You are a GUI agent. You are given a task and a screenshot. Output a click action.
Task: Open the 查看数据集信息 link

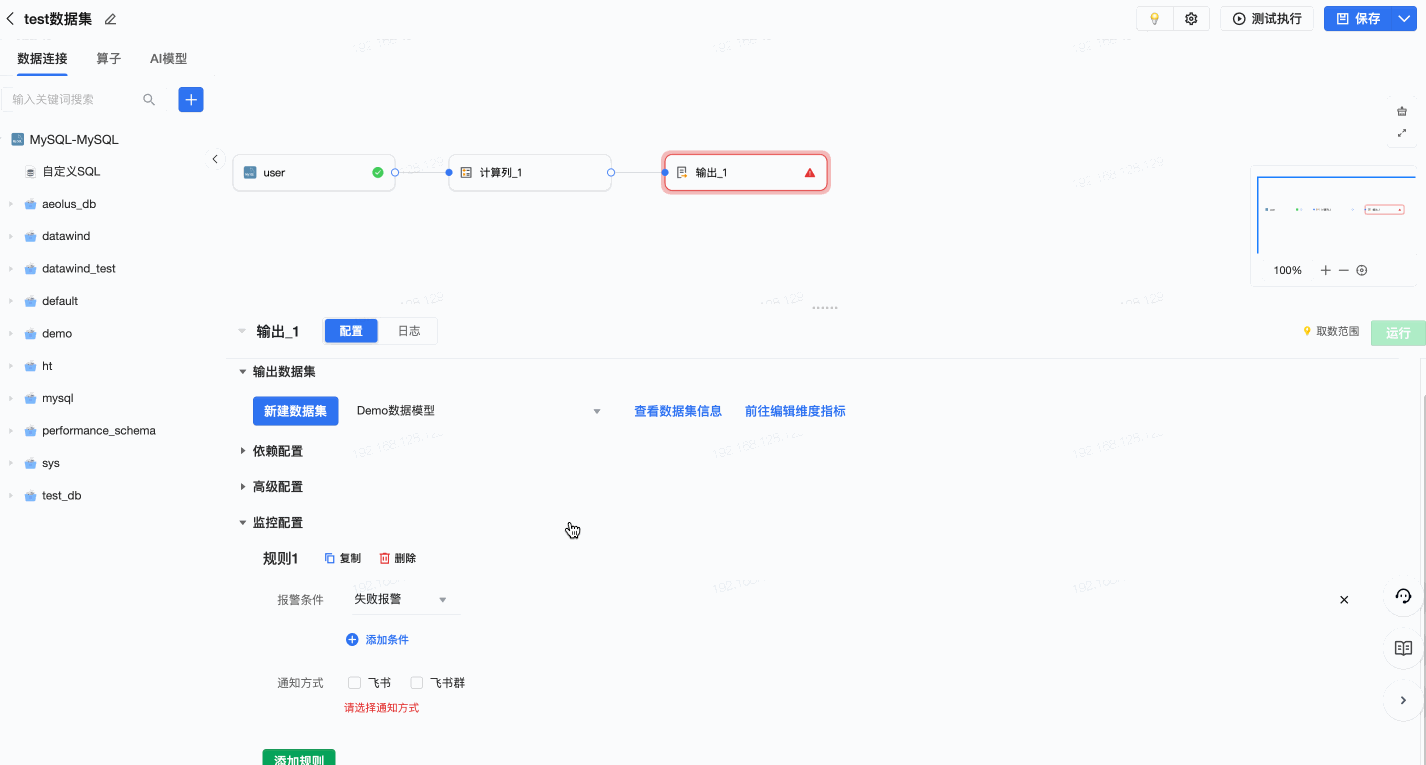click(678, 411)
